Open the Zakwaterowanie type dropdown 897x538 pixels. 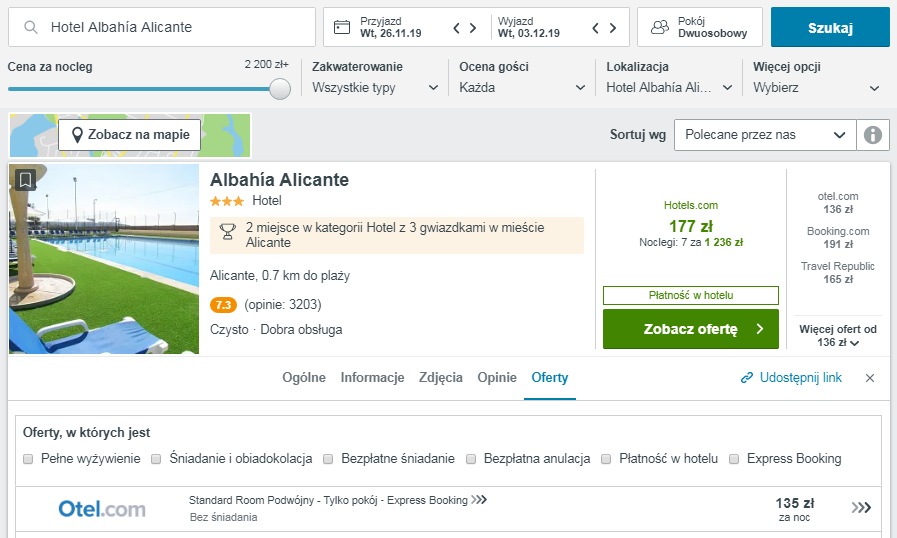coord(375,87)
